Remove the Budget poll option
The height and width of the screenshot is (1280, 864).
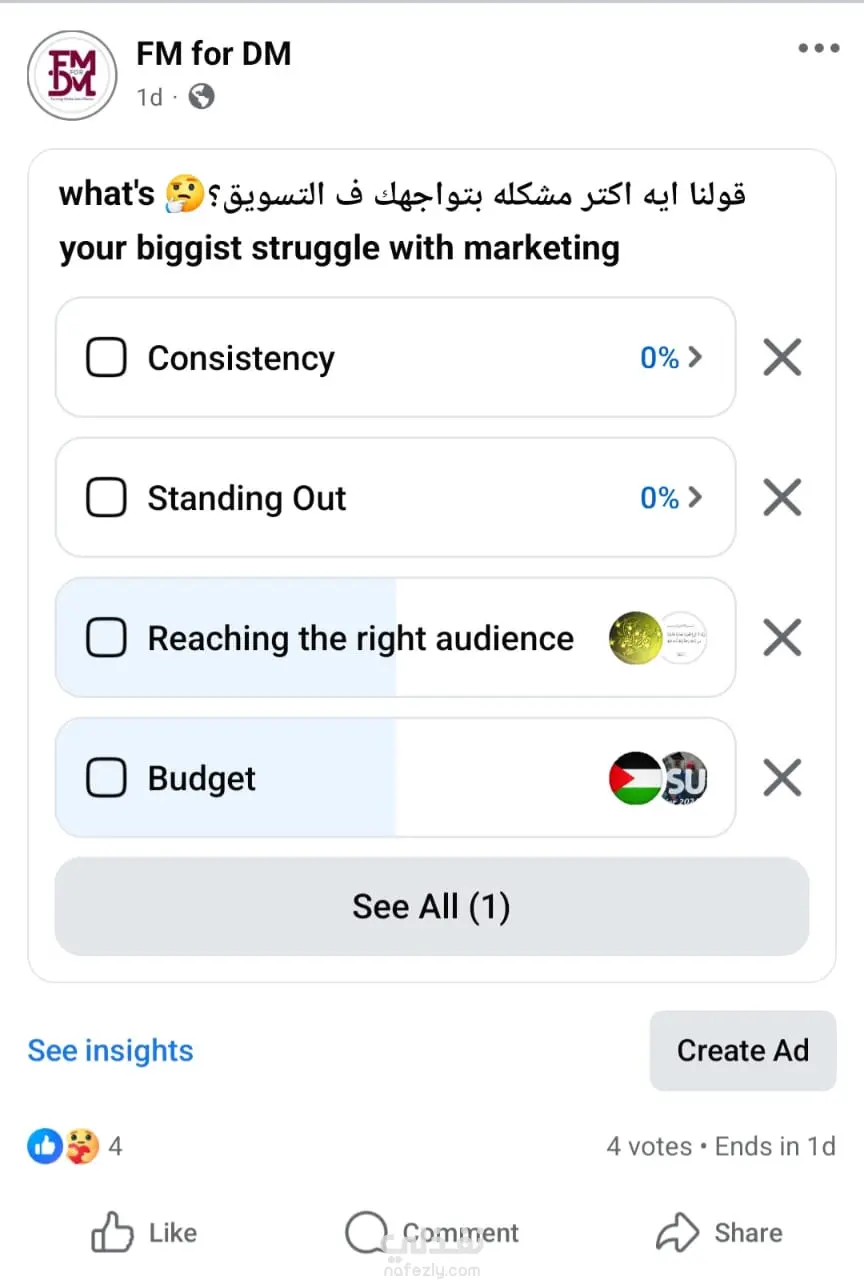pos(782,777)
